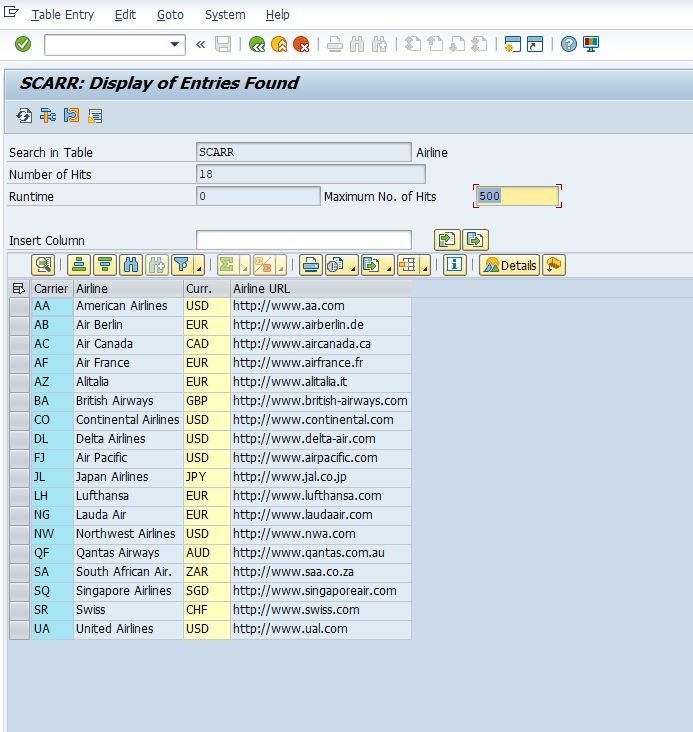Select the row selector for Air Canada
The image size is (693, 732).
[x=19, y=345]
